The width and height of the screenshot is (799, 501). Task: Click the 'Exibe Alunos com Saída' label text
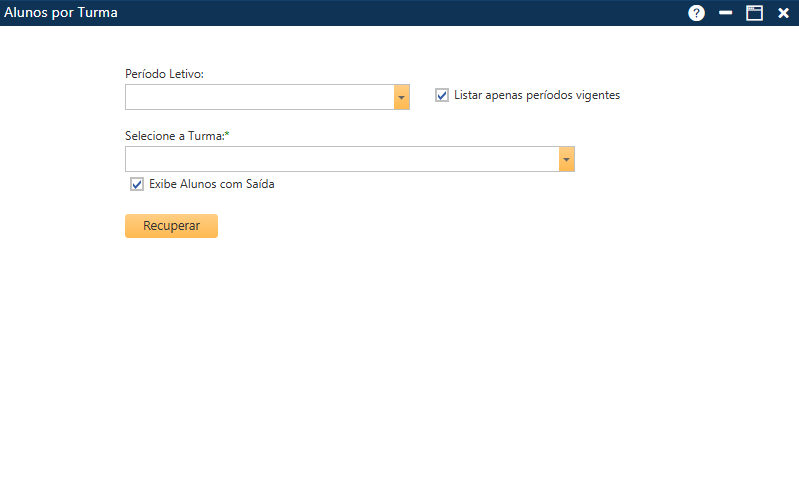point(211,184)
